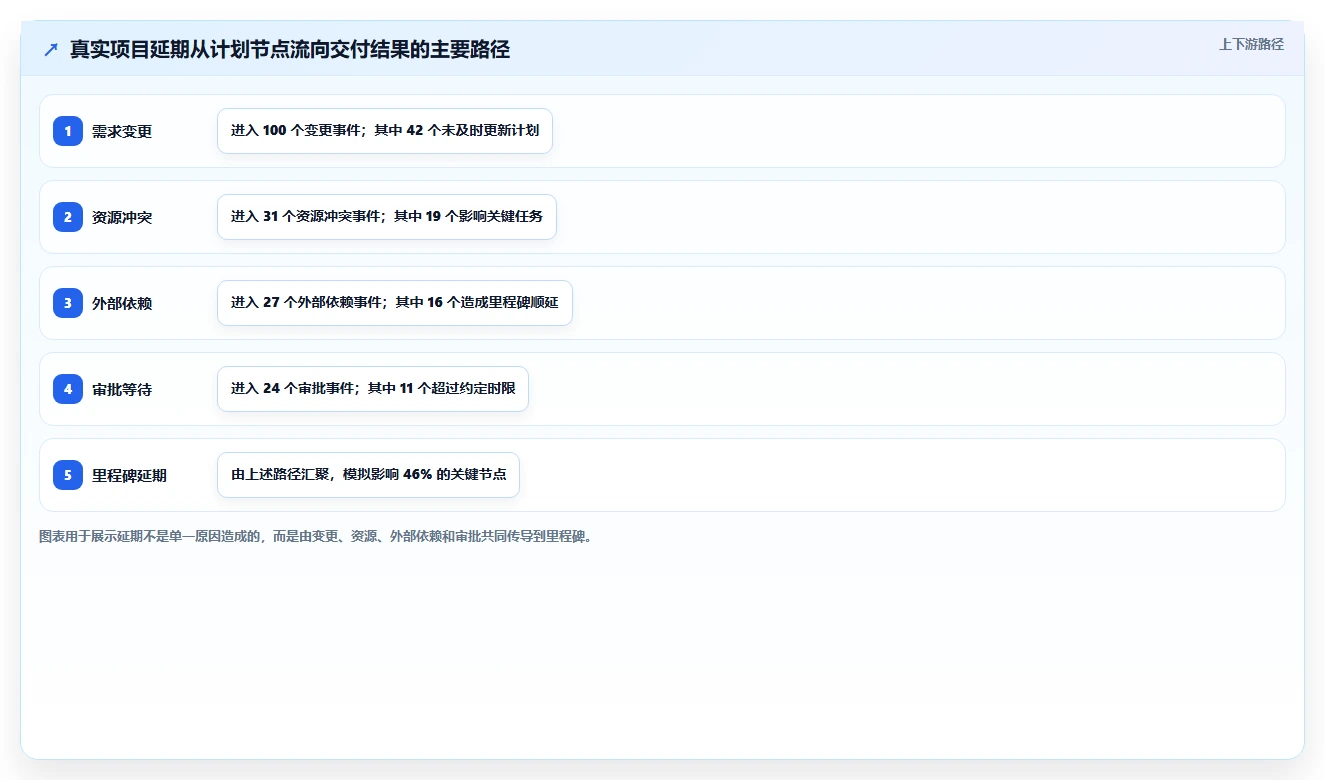The height and width of the screenshot is (780, 1325).
Task: Open the chip reading 进入 31 个资源冲突事件
Action: pos(387,217)
